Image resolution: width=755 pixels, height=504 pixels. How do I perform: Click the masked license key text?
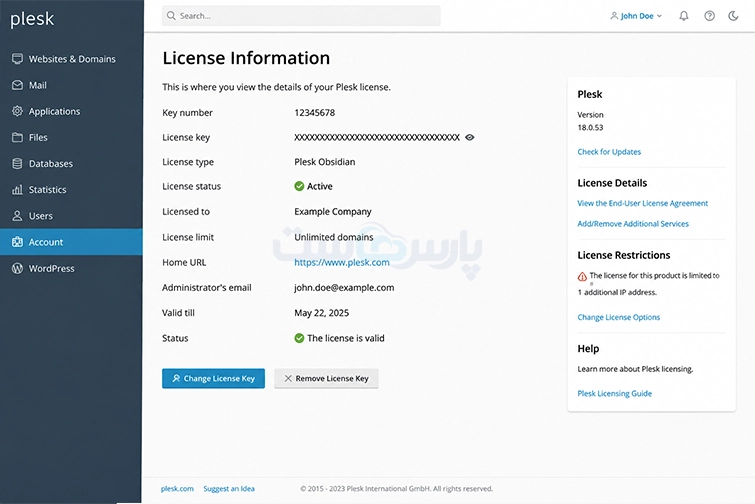pos(377,137)
